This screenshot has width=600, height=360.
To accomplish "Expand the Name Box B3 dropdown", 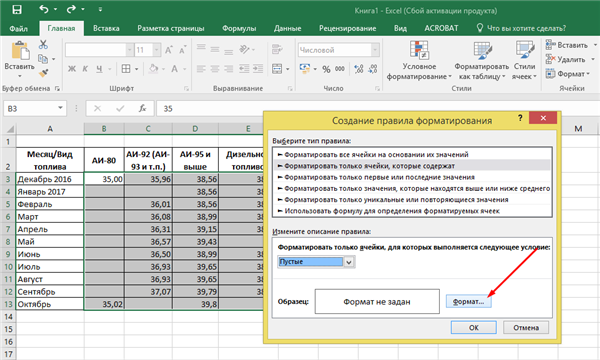I will point(60,108).
